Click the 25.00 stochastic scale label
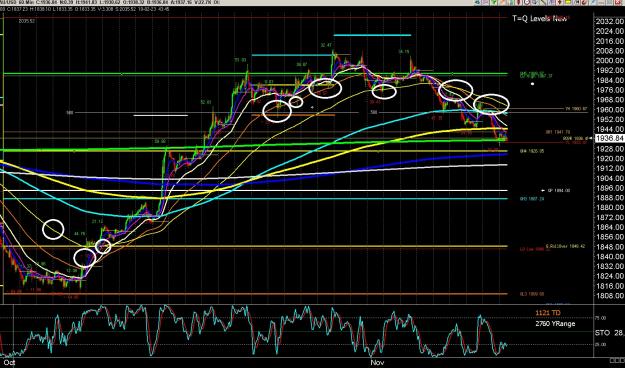The height and width of the screenshot is (368, 625). click(x=601, y=344)
